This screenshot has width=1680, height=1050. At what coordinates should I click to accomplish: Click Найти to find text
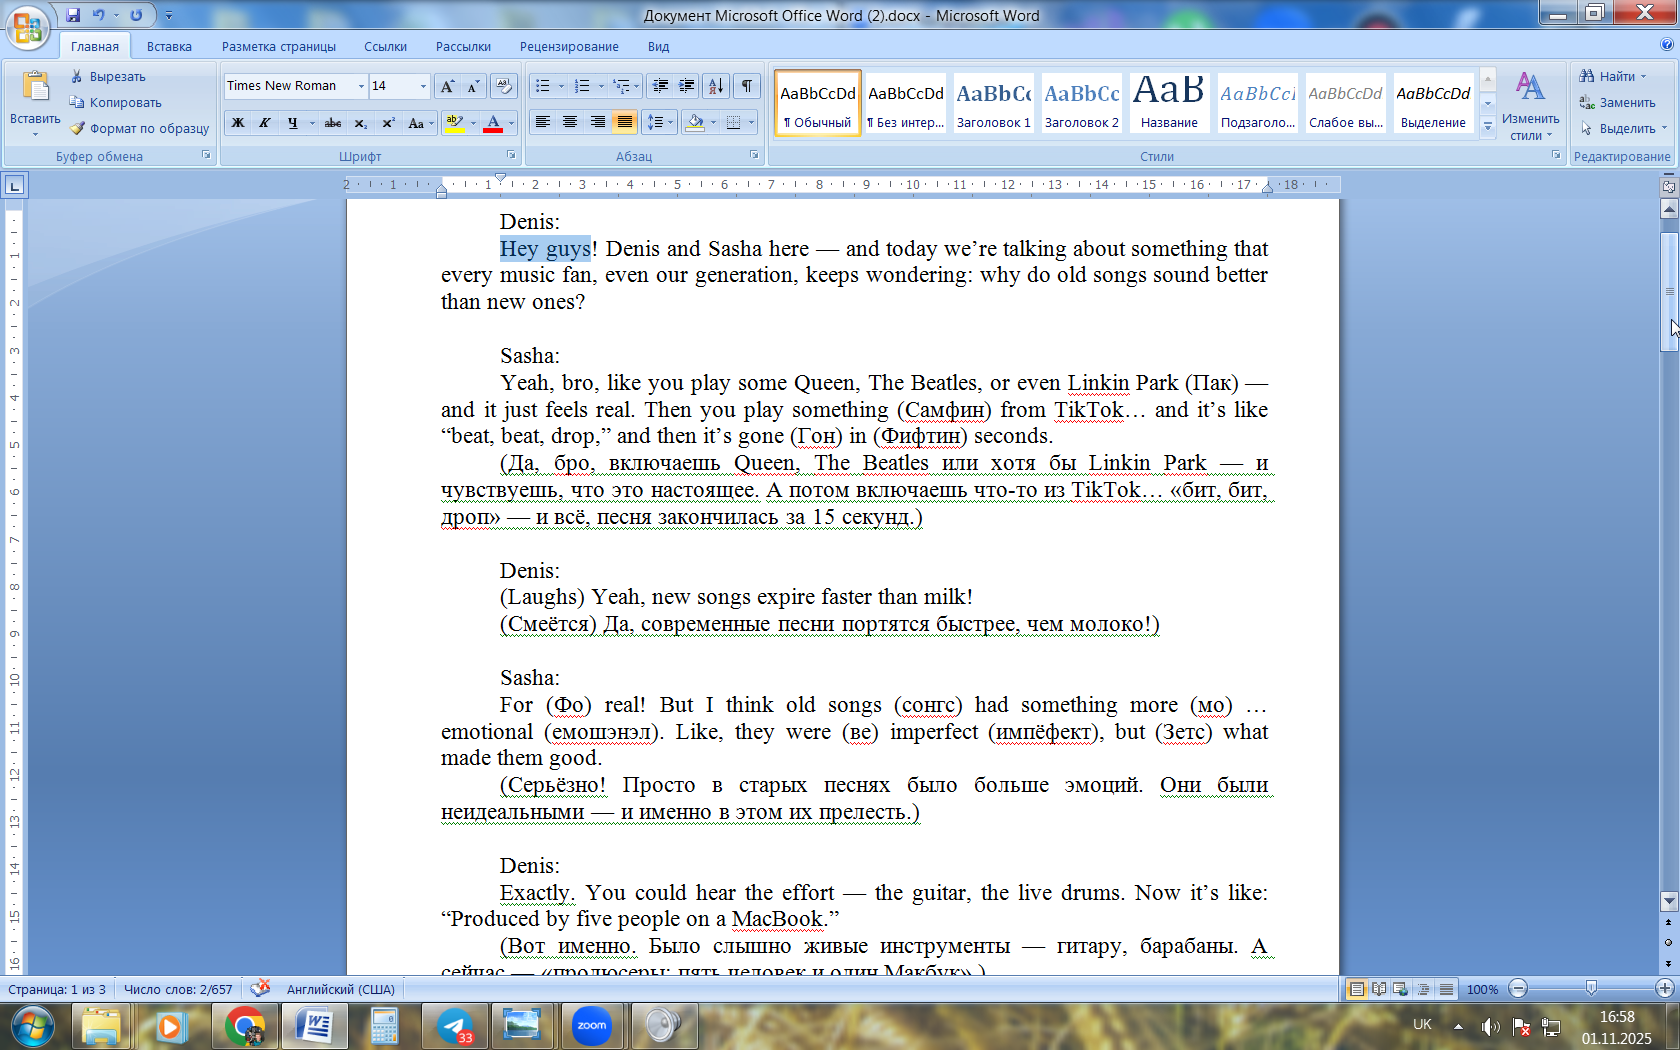(1613, 76)
